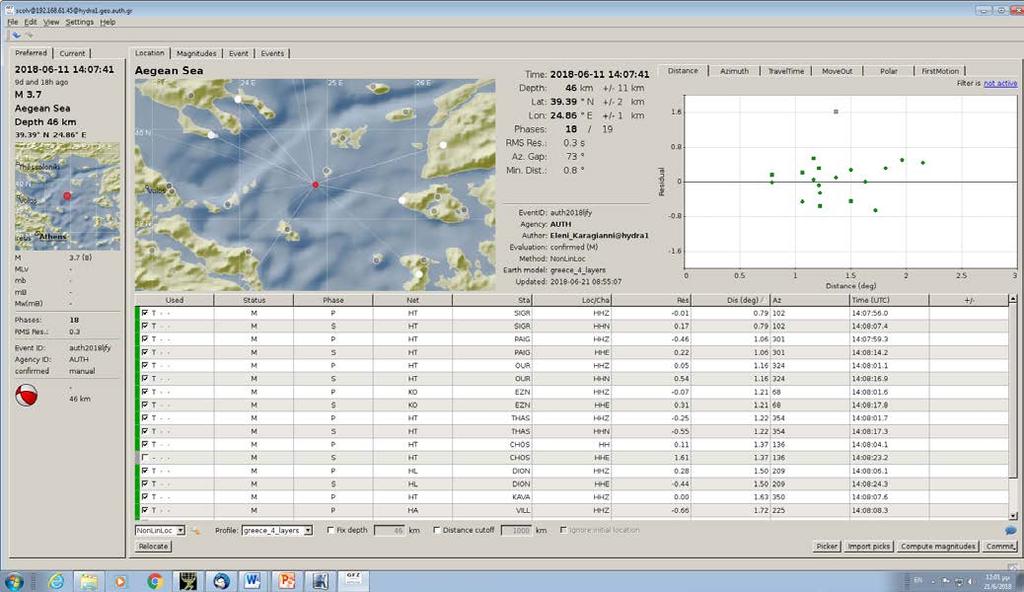
Task: Switch to the Azimuth plot tab
Action: [734, 71]
